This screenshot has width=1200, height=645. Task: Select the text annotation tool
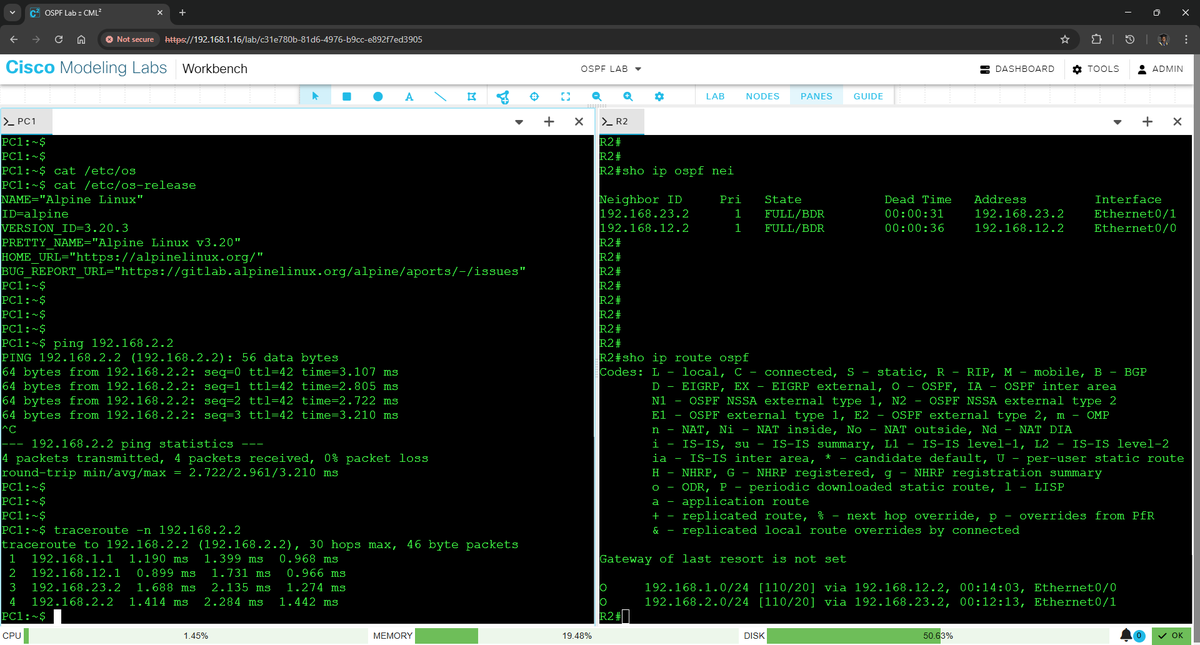coord(409,96)
